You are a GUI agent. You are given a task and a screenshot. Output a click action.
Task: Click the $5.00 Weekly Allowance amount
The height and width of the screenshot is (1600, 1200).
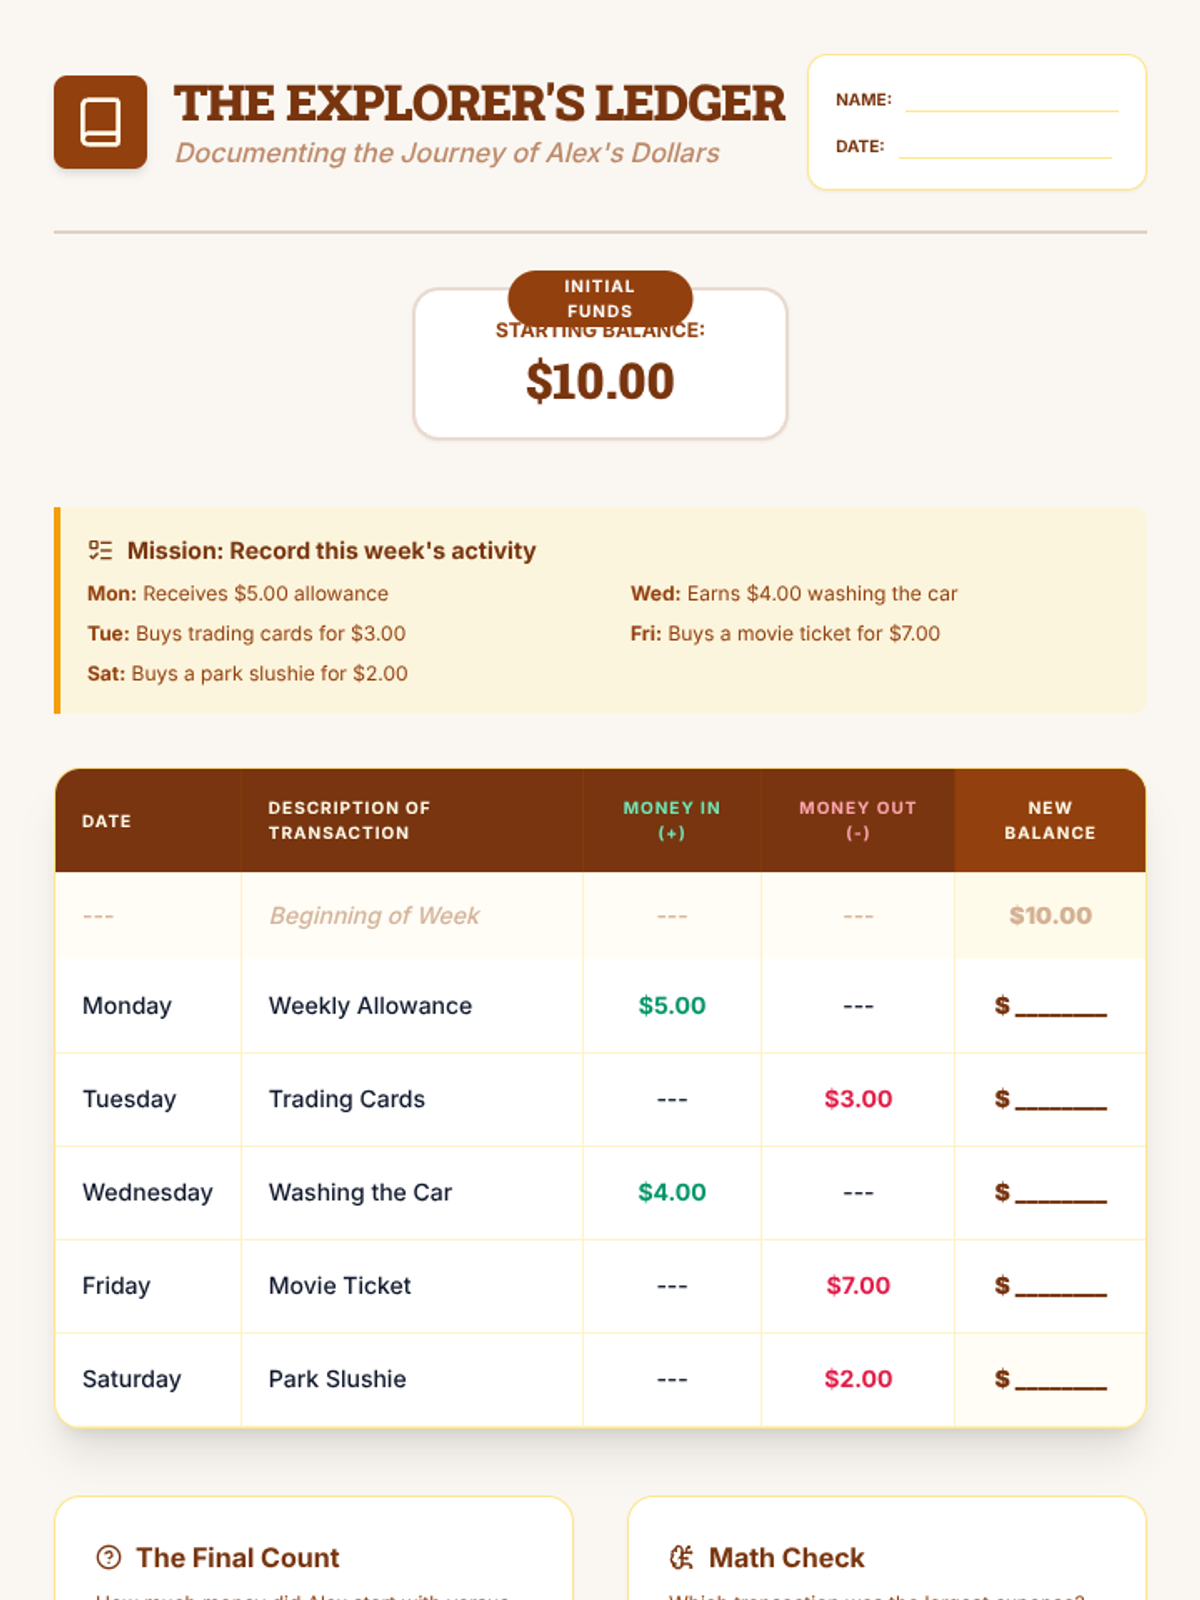672,1006
